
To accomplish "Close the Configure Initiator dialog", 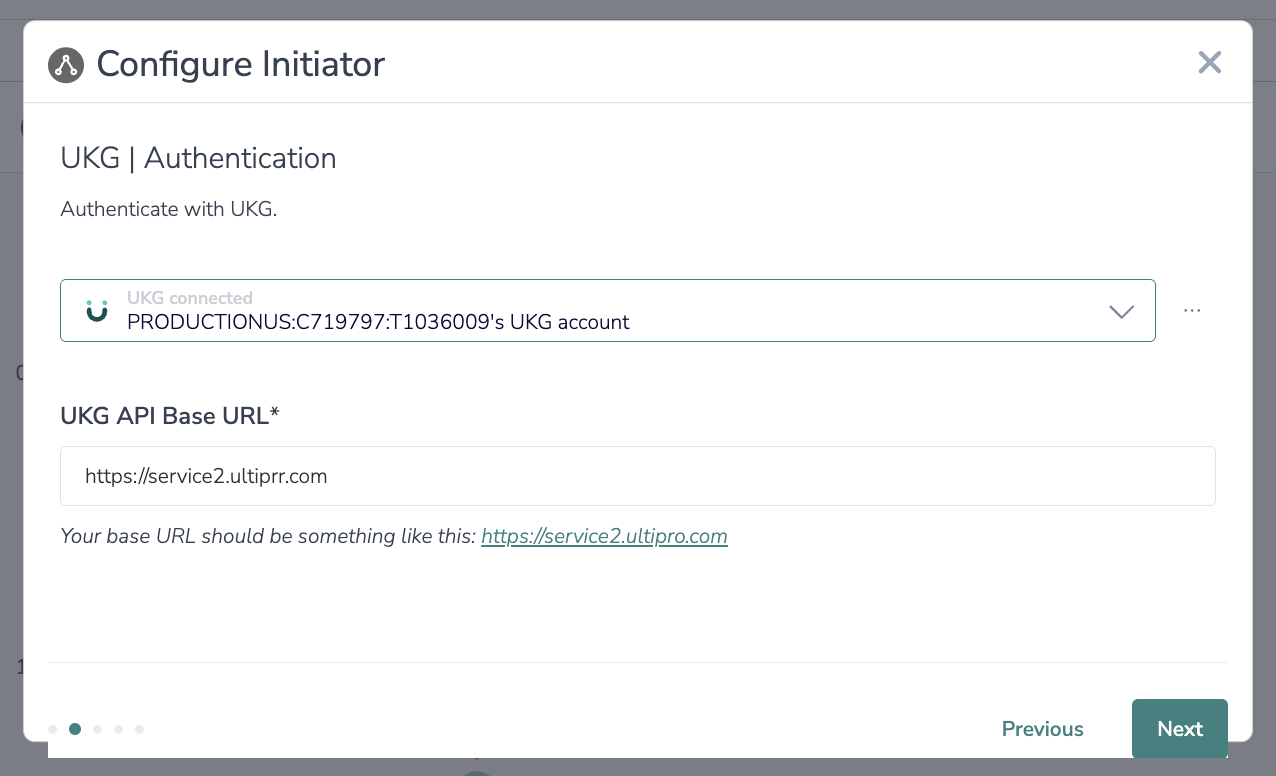I will pyautogui.click(x=1210, y=63).
